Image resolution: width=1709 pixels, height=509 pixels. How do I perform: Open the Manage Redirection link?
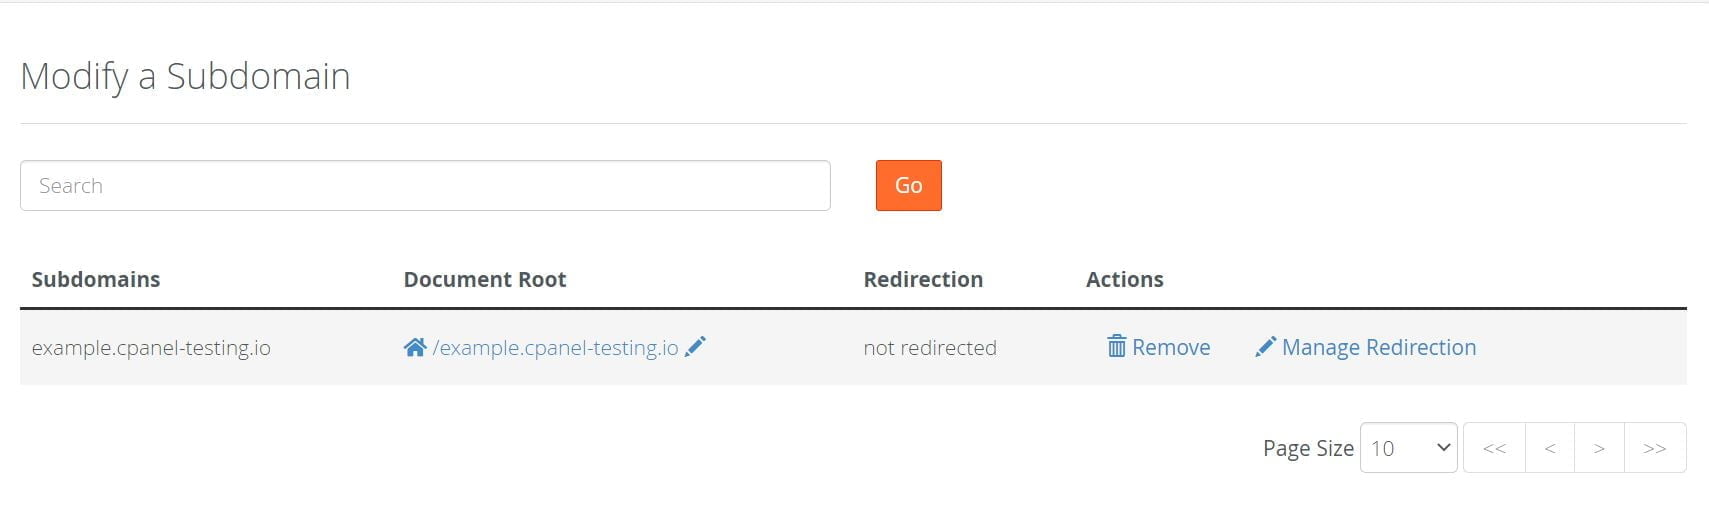[1379, 347]
